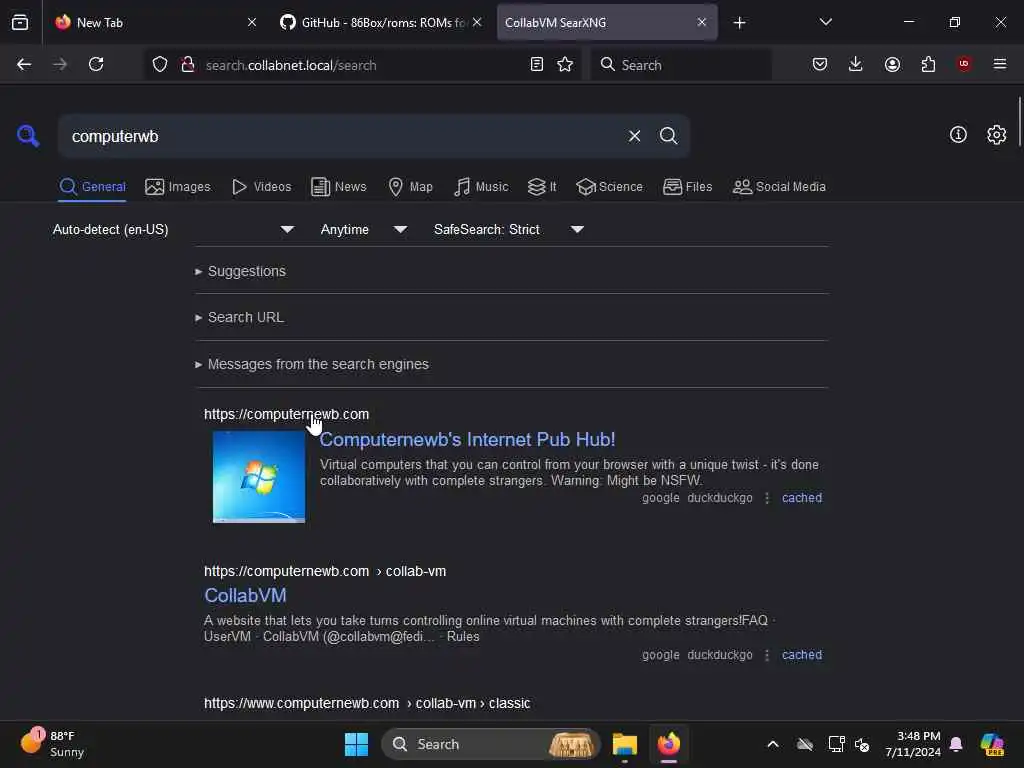Open Firefox account icon
The height and width of the screenshot is (768, 1024).
click(x=892, y=64)
